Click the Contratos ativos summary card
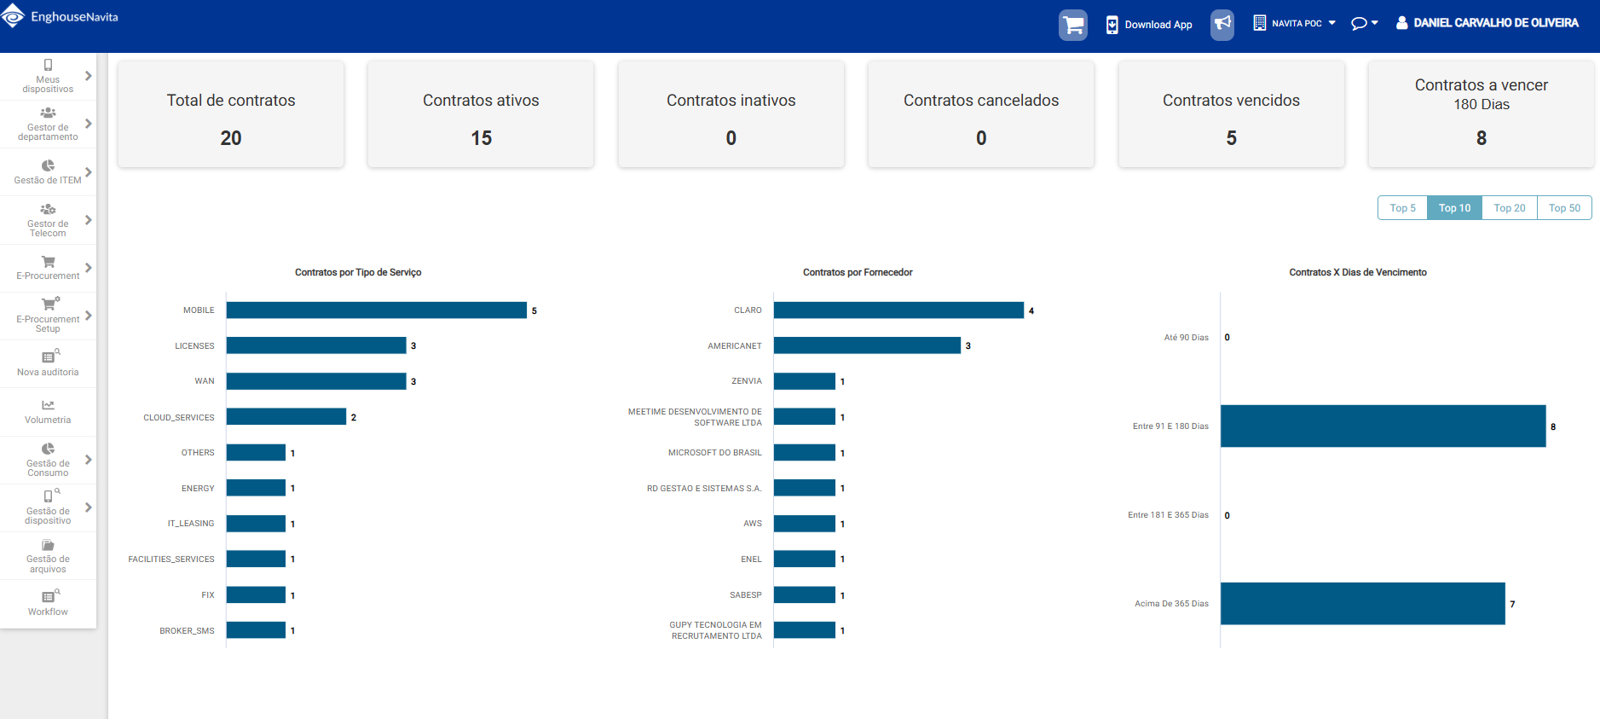 pyautogui.click(x=481, y=115)
